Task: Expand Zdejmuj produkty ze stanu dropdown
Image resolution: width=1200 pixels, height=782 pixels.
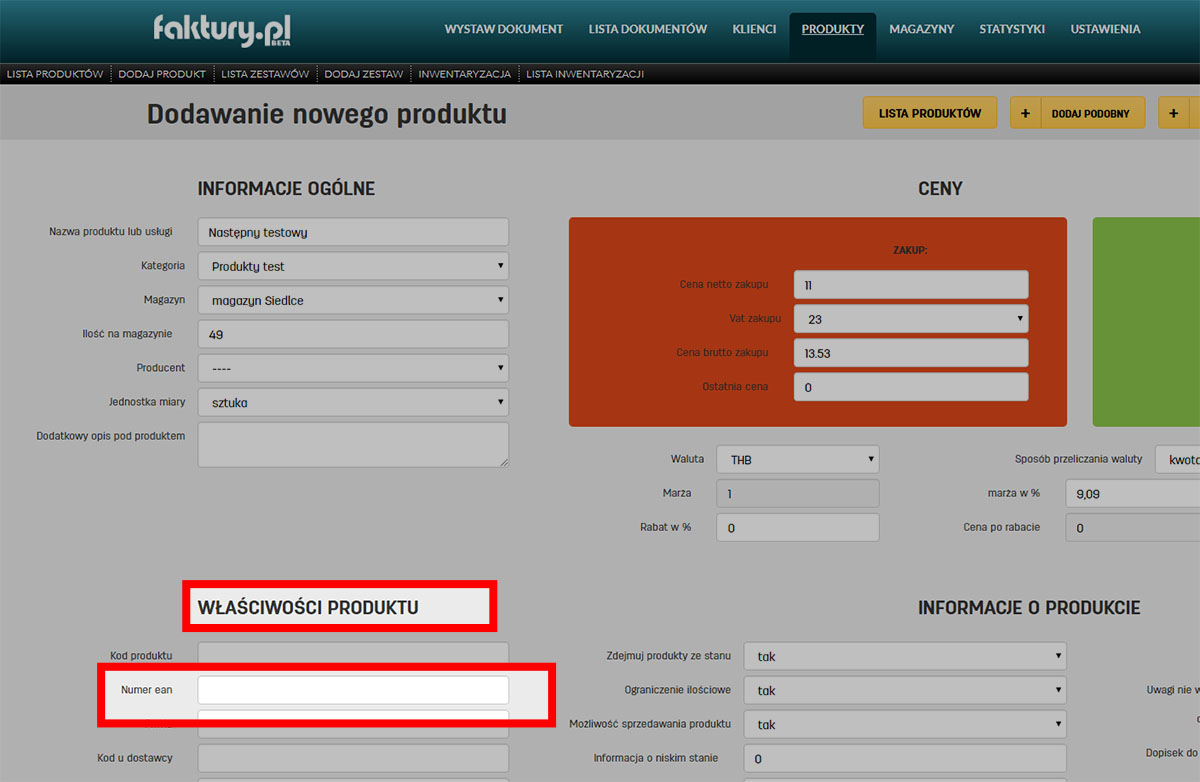Action: [904, 656]
